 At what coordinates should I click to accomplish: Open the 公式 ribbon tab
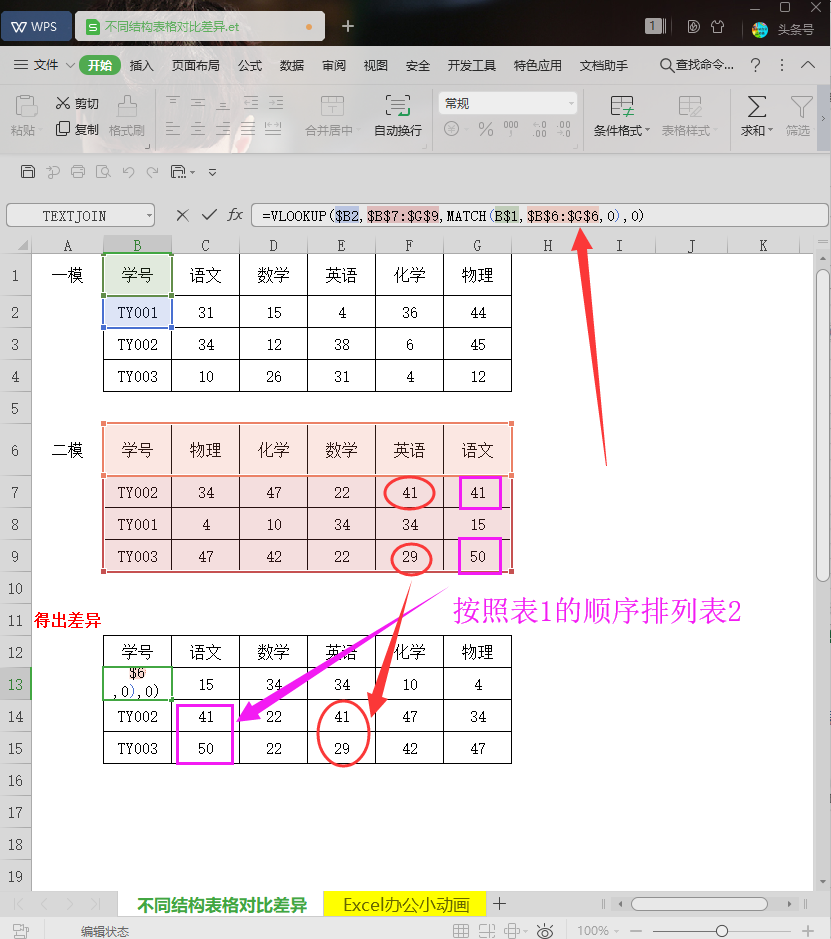(250, 65)
